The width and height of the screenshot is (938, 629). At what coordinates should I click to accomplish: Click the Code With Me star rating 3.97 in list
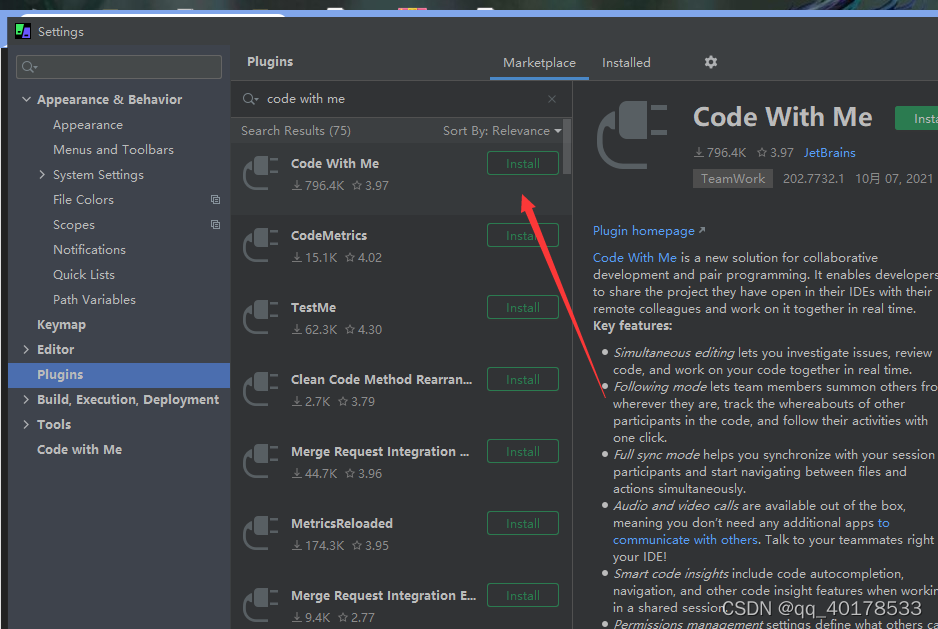point(370,186)
